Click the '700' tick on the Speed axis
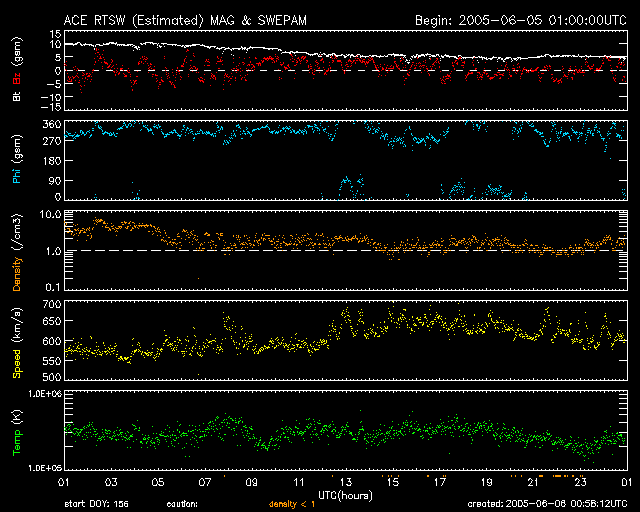The height and width of the screenshot is (512, 640). [x=52, y=304]
